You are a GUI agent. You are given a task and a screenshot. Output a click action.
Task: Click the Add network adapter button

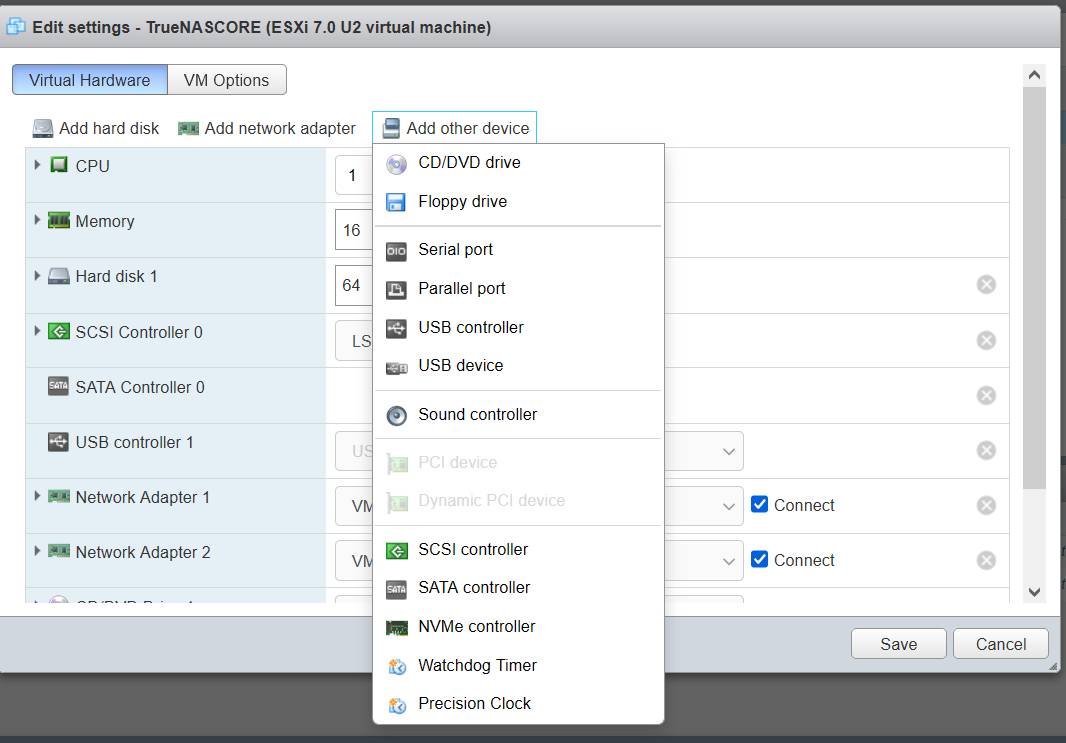click(266, 128)
